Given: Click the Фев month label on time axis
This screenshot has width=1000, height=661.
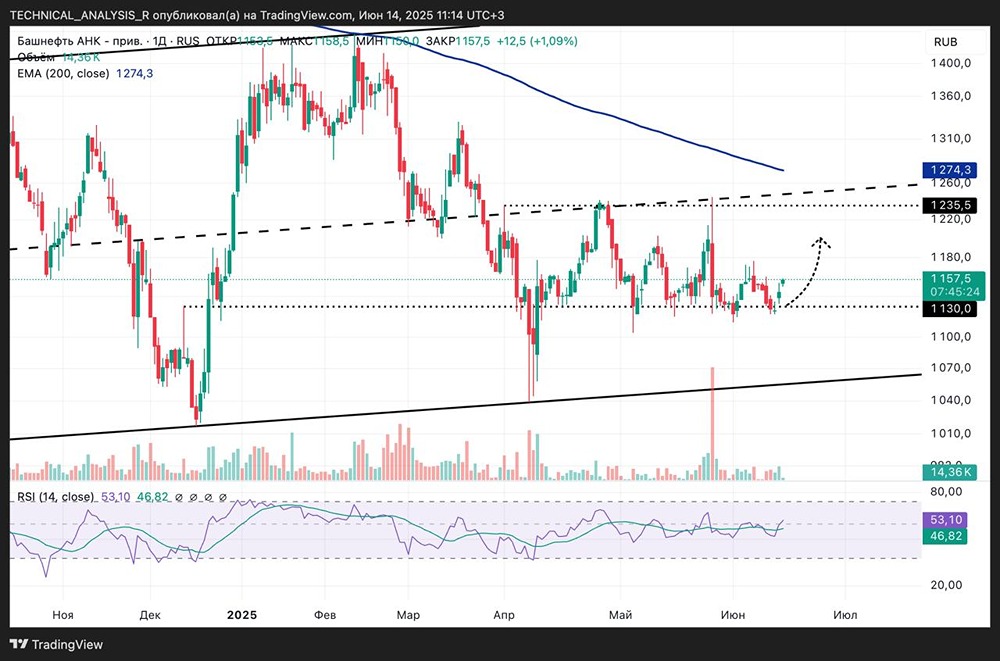Looking at the screenshot, I should pos(325,615).
